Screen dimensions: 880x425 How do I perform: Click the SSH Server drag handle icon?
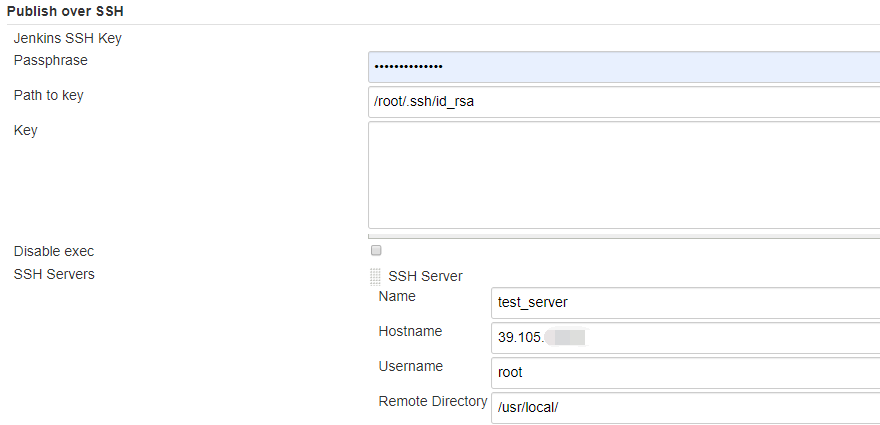375,276
